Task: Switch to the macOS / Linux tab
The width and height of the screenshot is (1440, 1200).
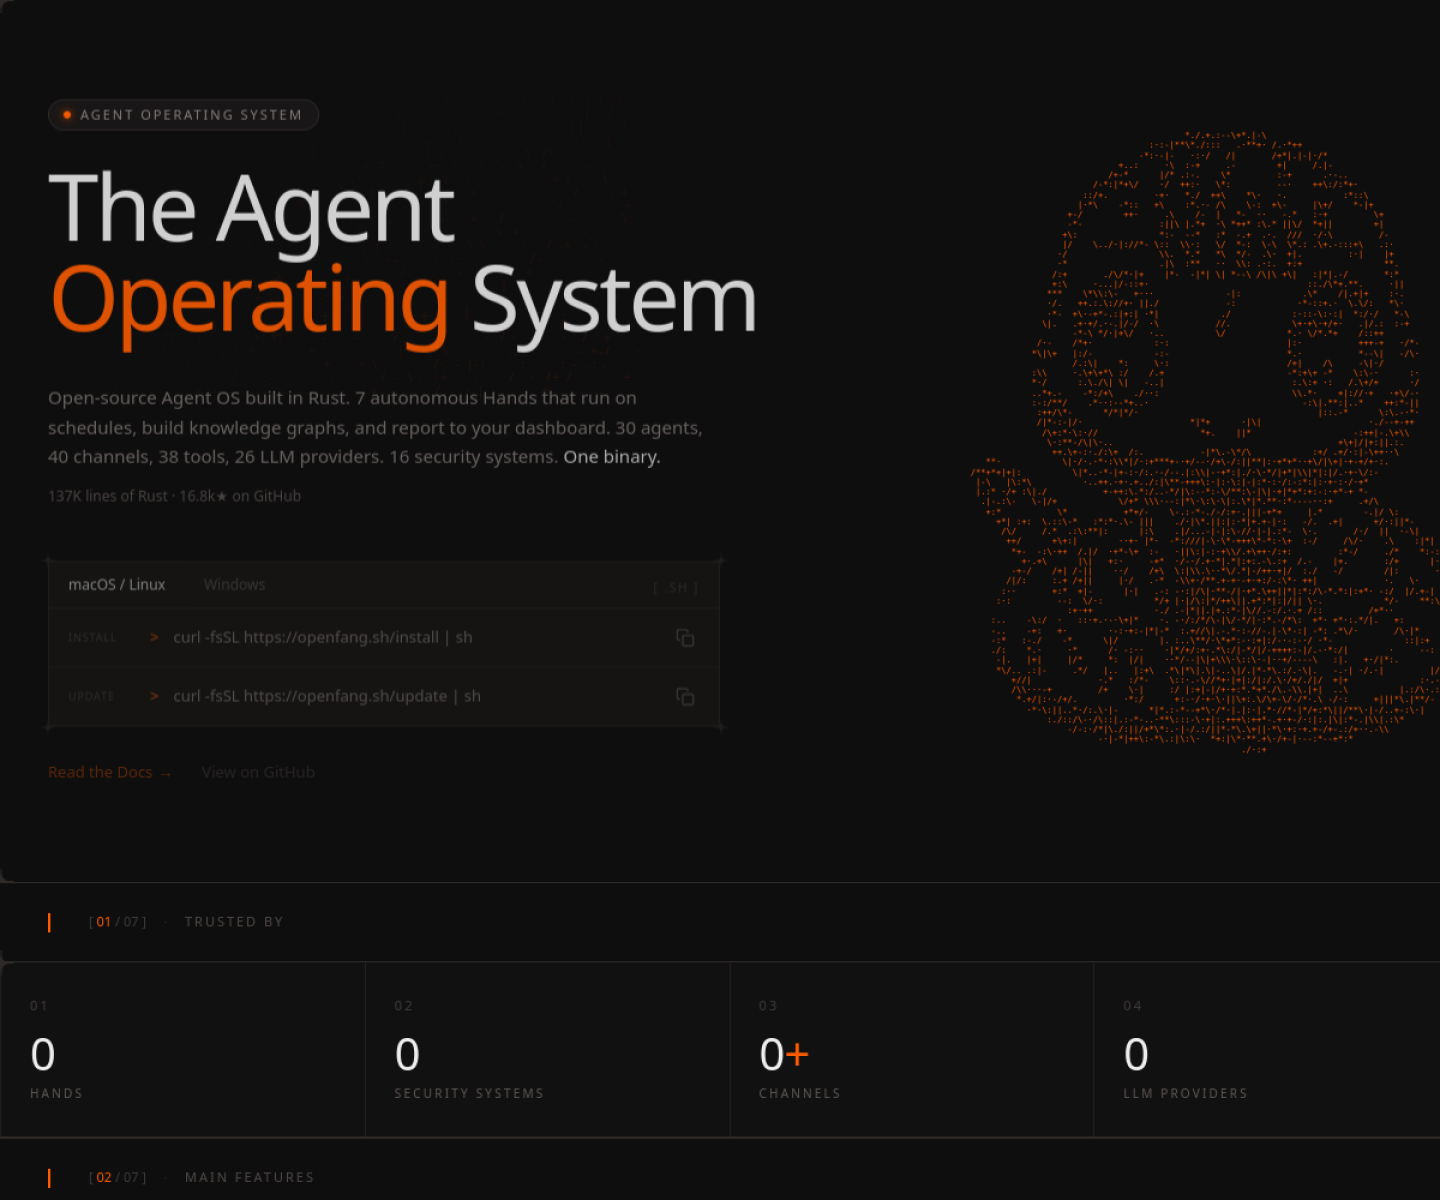Action: point(117,585)
